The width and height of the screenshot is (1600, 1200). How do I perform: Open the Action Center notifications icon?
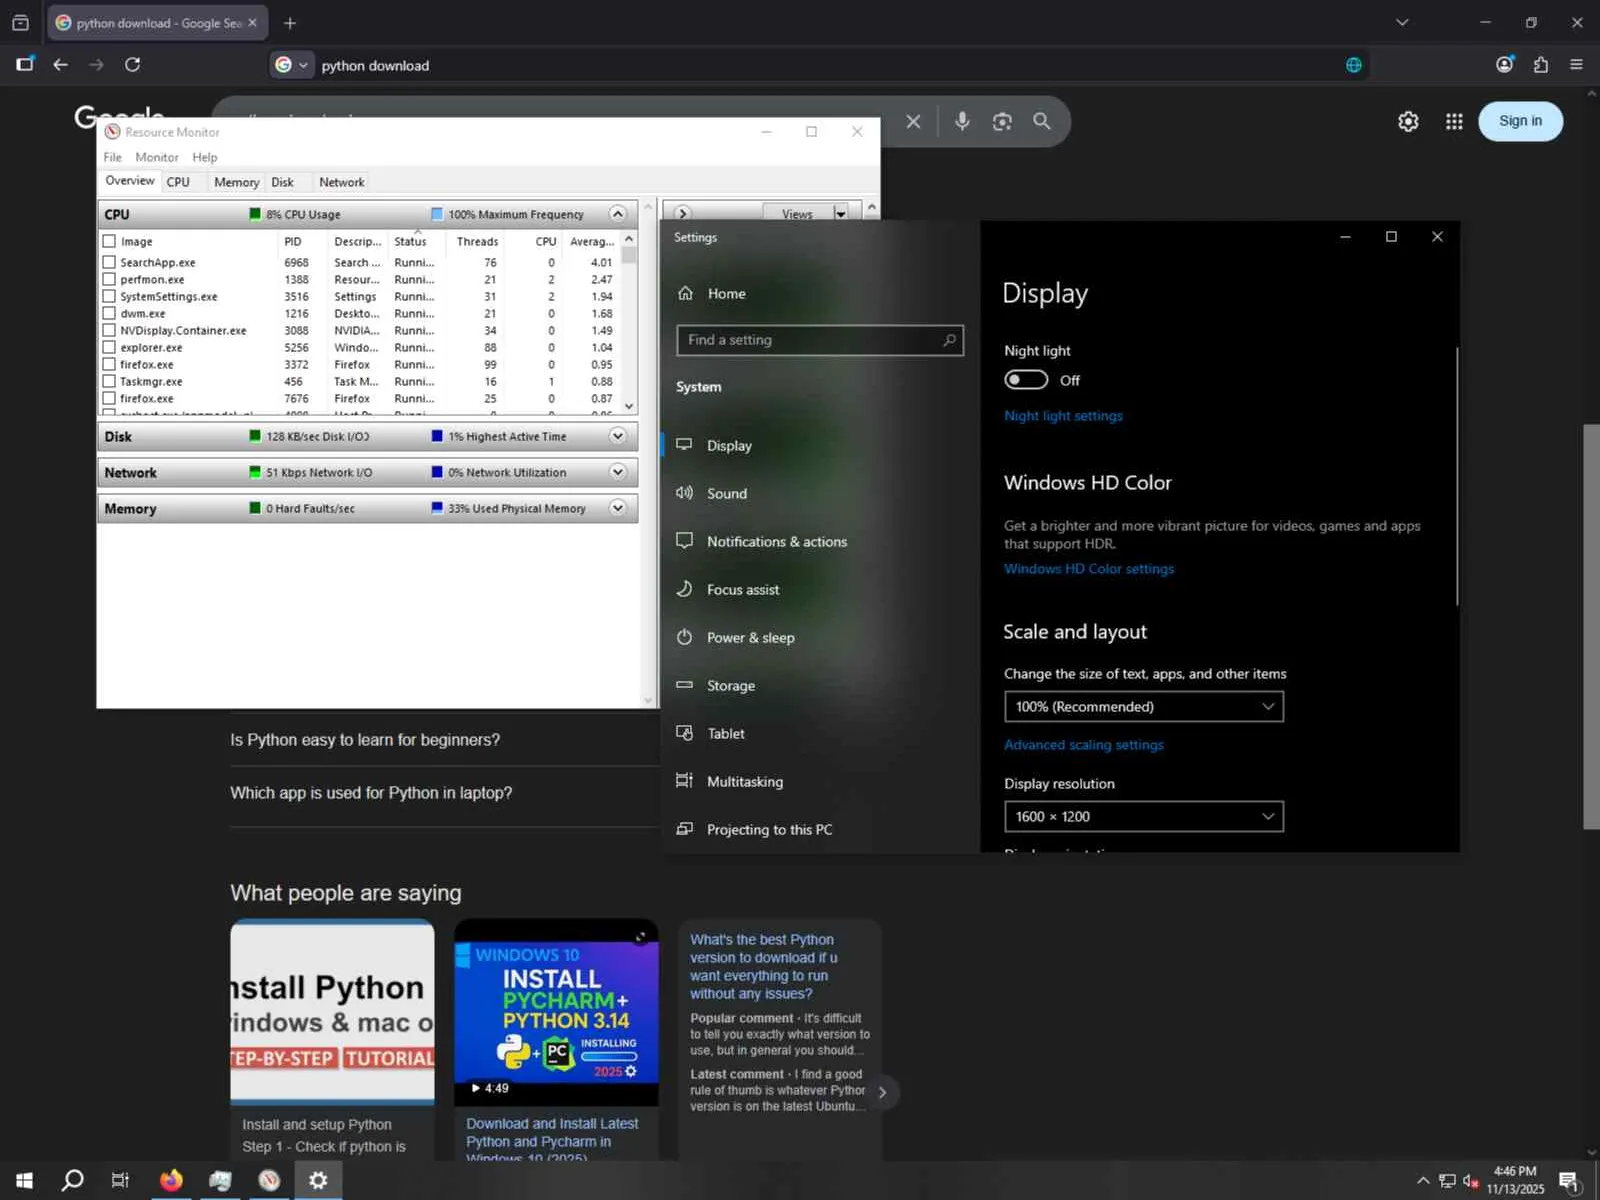point(1569,1181)
